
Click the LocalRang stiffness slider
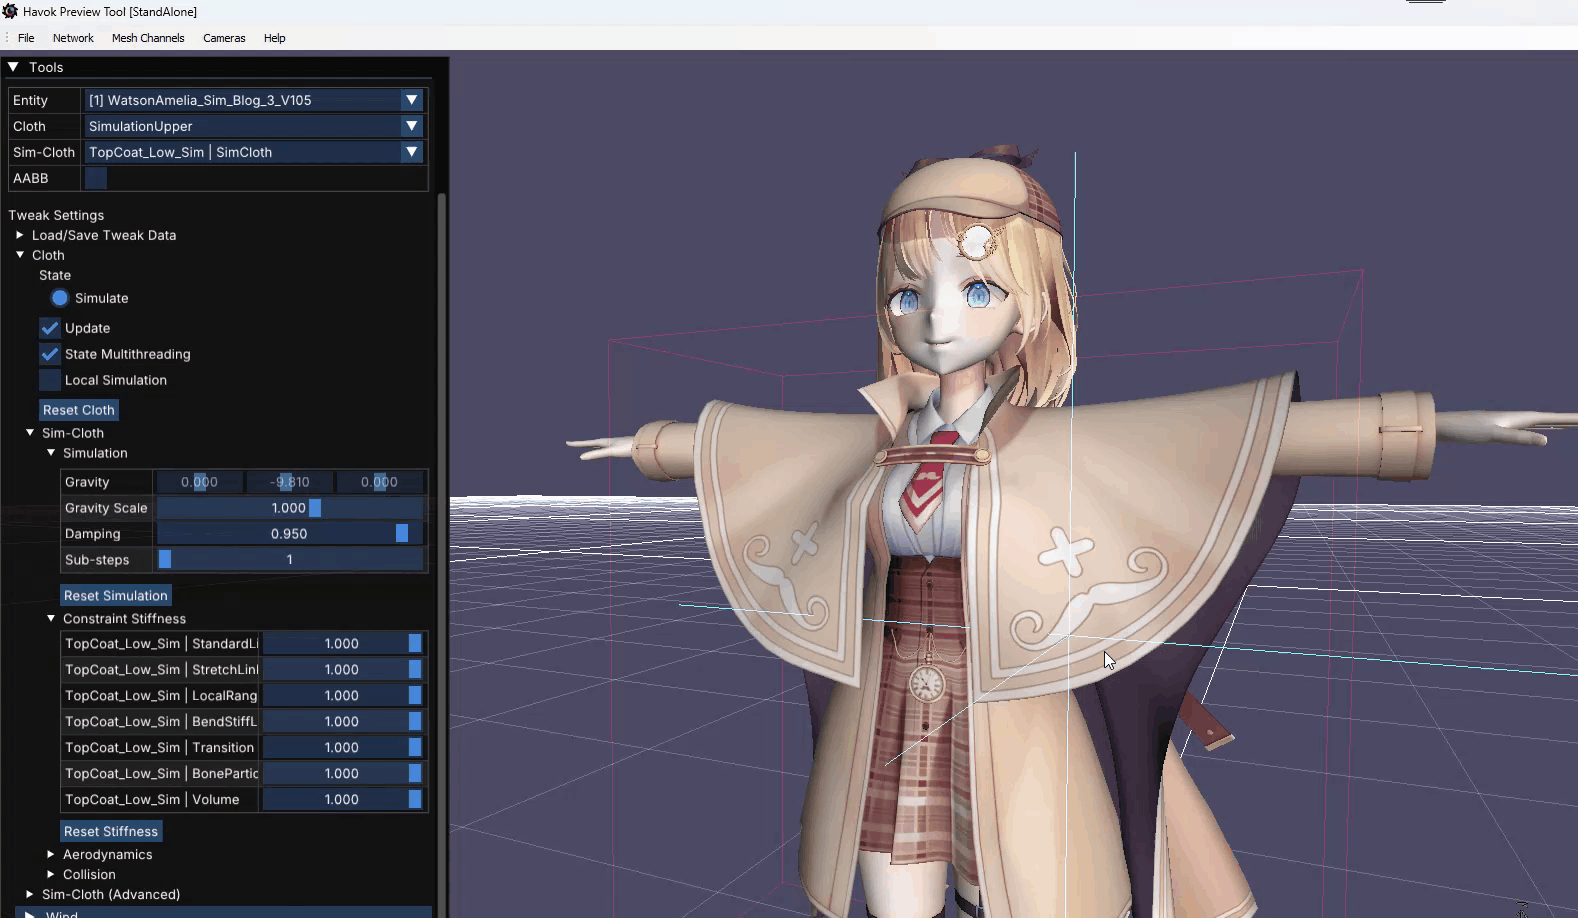tap(342, 696)
